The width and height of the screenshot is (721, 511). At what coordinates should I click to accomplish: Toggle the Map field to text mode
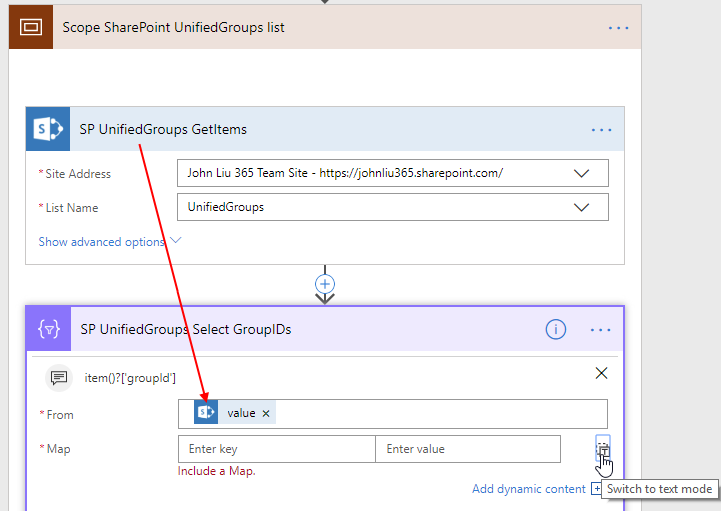(603, 450)
